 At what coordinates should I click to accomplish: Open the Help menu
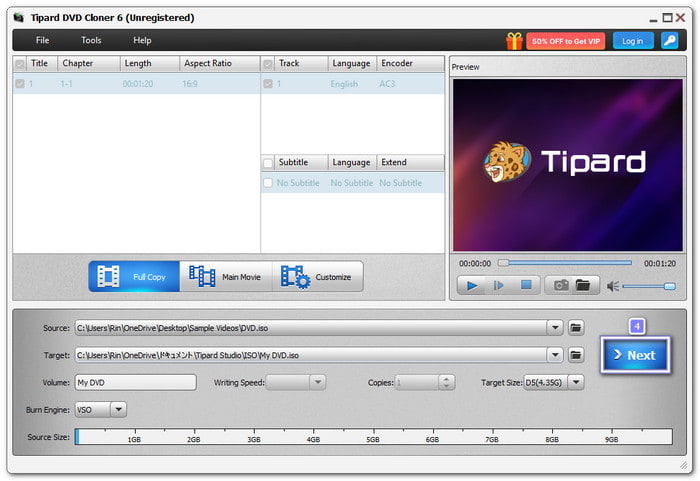pyautogui.click(x=142, y=40)
